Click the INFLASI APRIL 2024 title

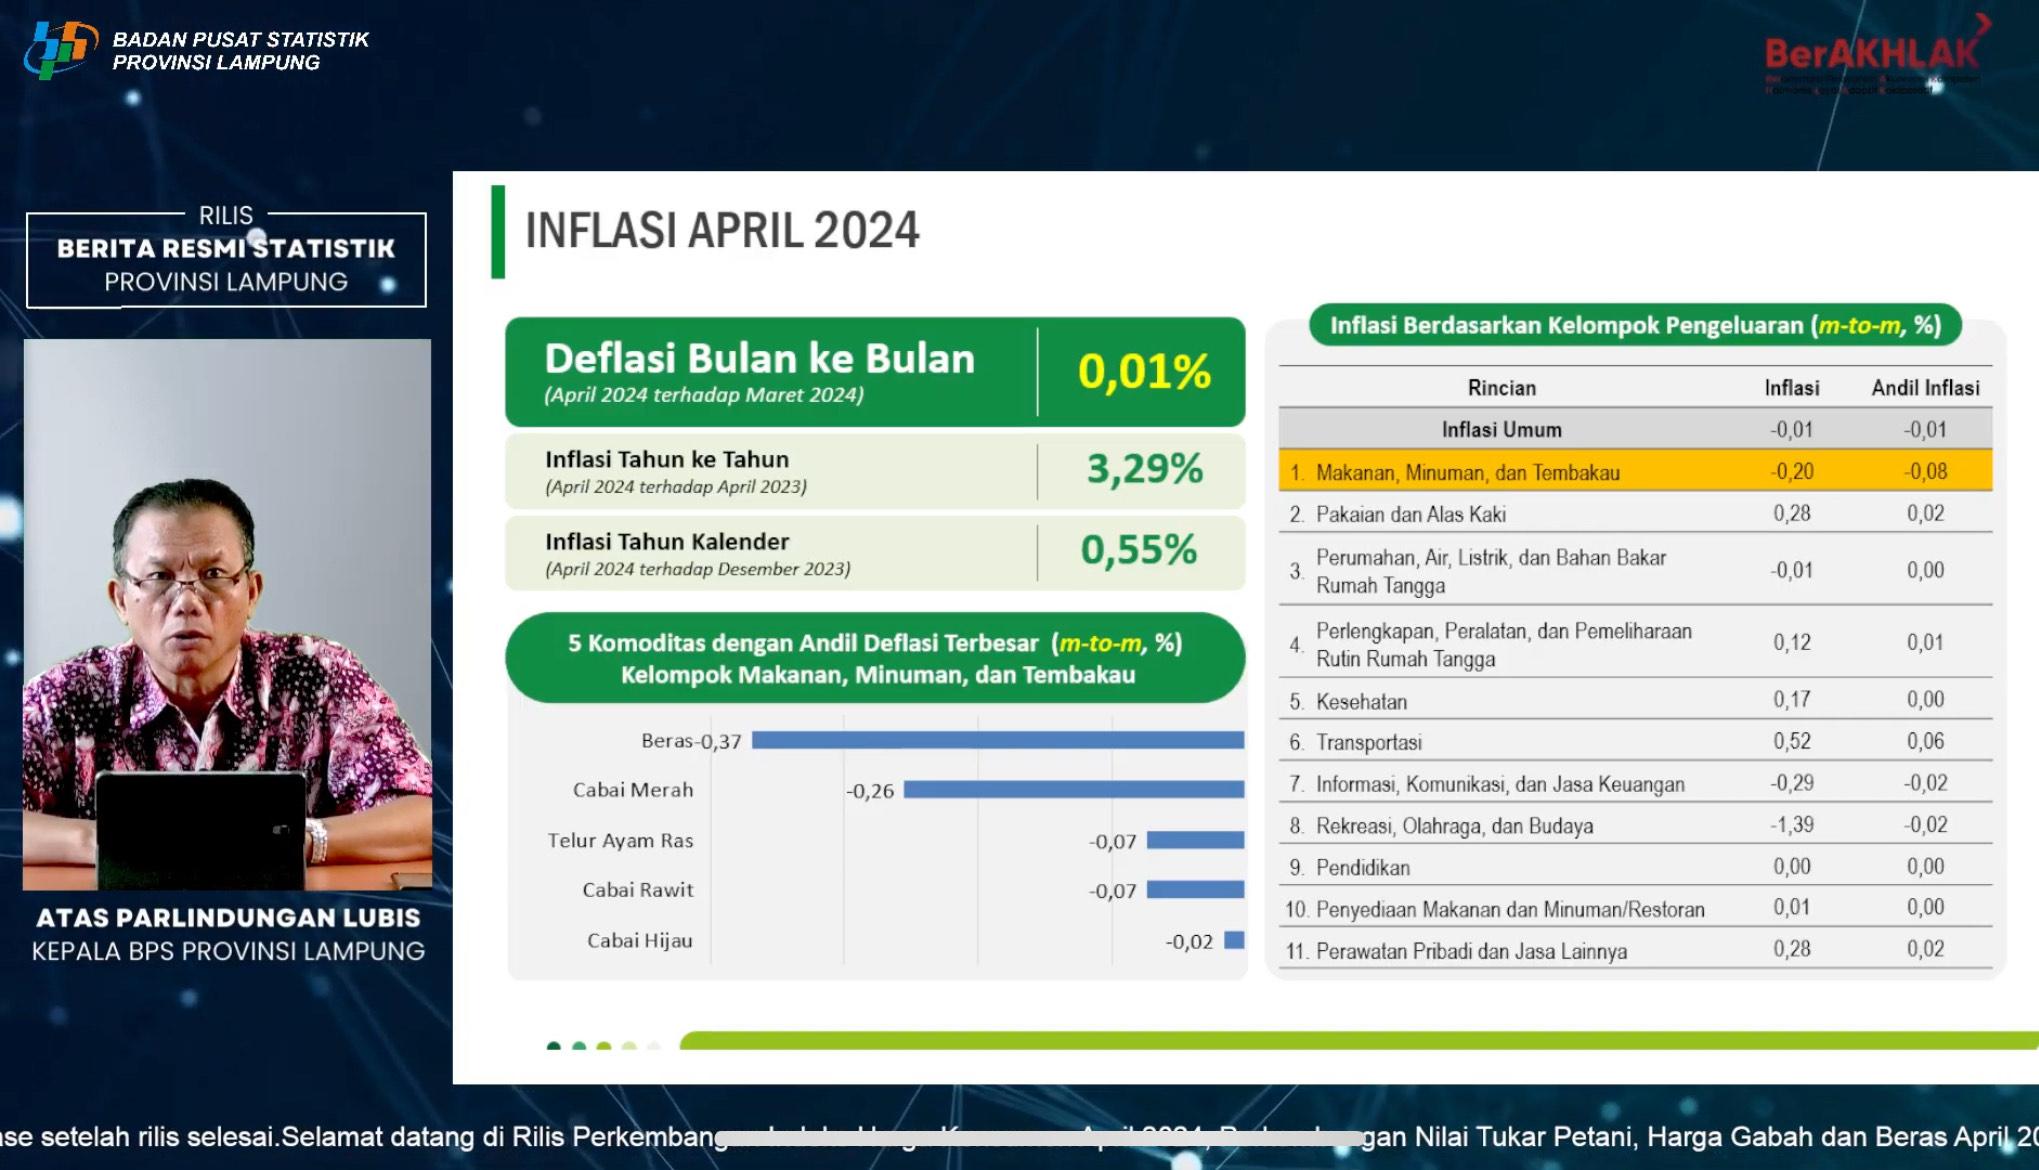721,231
